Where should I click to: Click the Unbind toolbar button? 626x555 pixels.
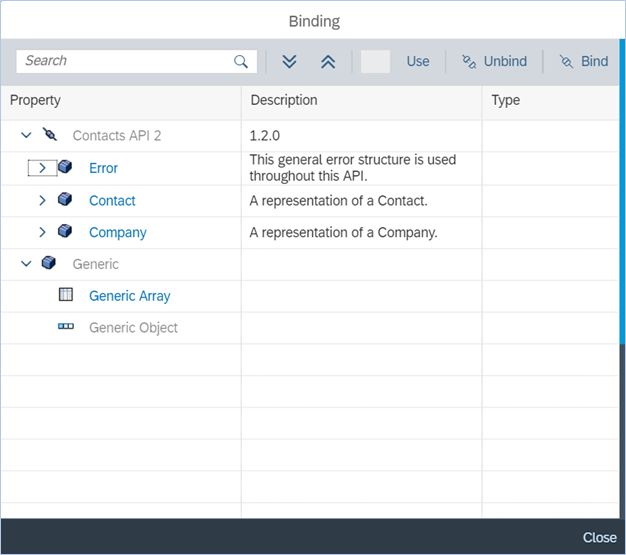click(x=494, y=61)
